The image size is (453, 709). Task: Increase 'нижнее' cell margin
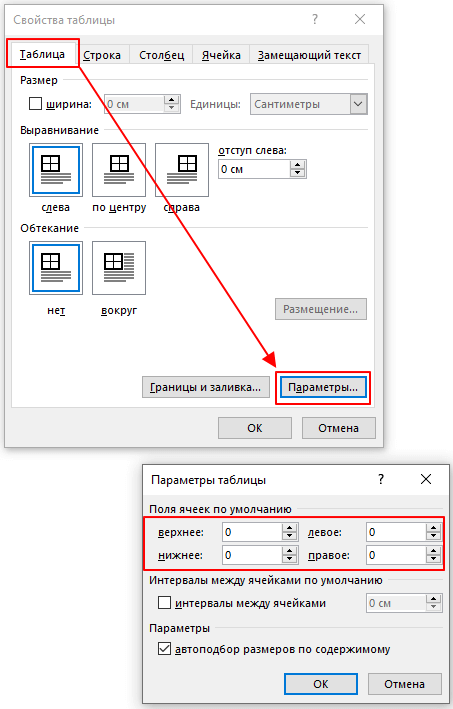tap(289, 551)
